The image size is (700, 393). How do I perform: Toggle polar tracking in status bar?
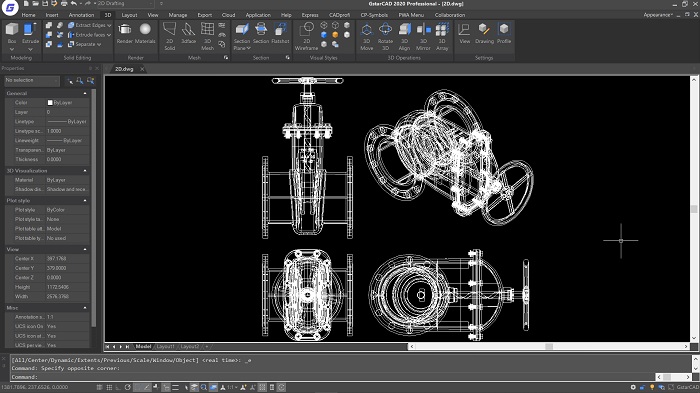[128, 387]
